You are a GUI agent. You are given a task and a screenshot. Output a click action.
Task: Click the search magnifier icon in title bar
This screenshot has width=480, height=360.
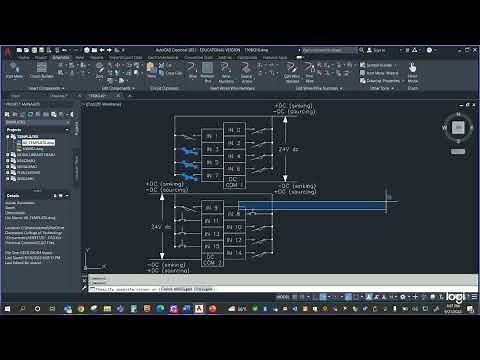tap(361, 50)
